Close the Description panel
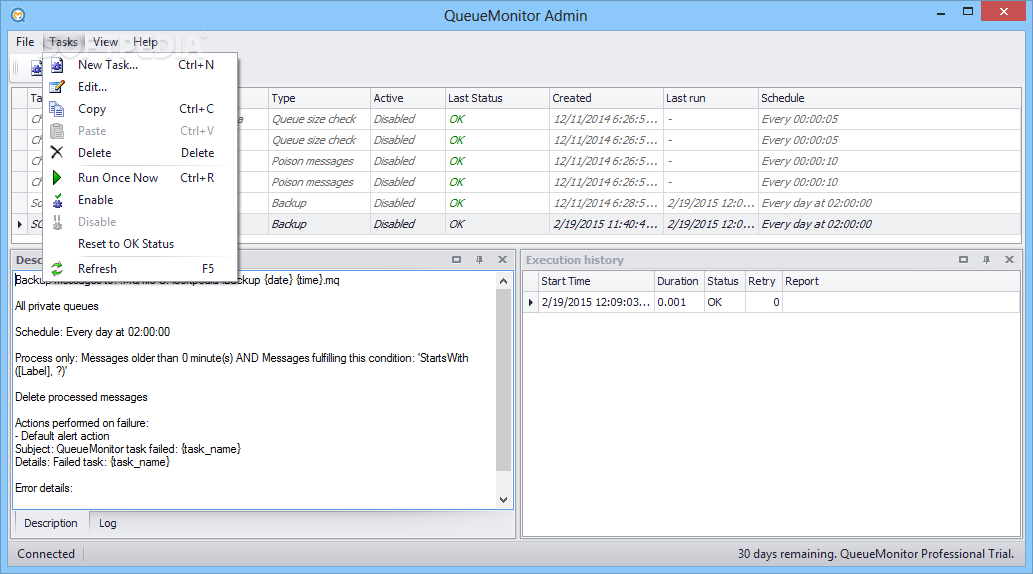Viewport: 1033px width, 574px height. (502, 260)
